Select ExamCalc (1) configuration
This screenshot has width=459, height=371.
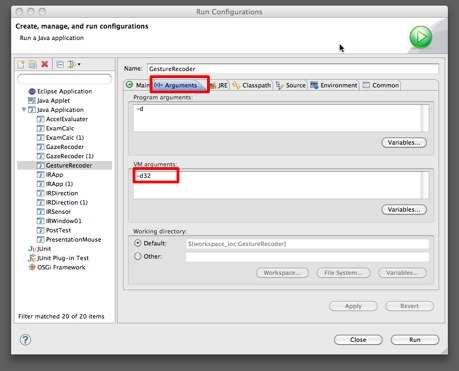pyautogui.click(x=65, y=138)
